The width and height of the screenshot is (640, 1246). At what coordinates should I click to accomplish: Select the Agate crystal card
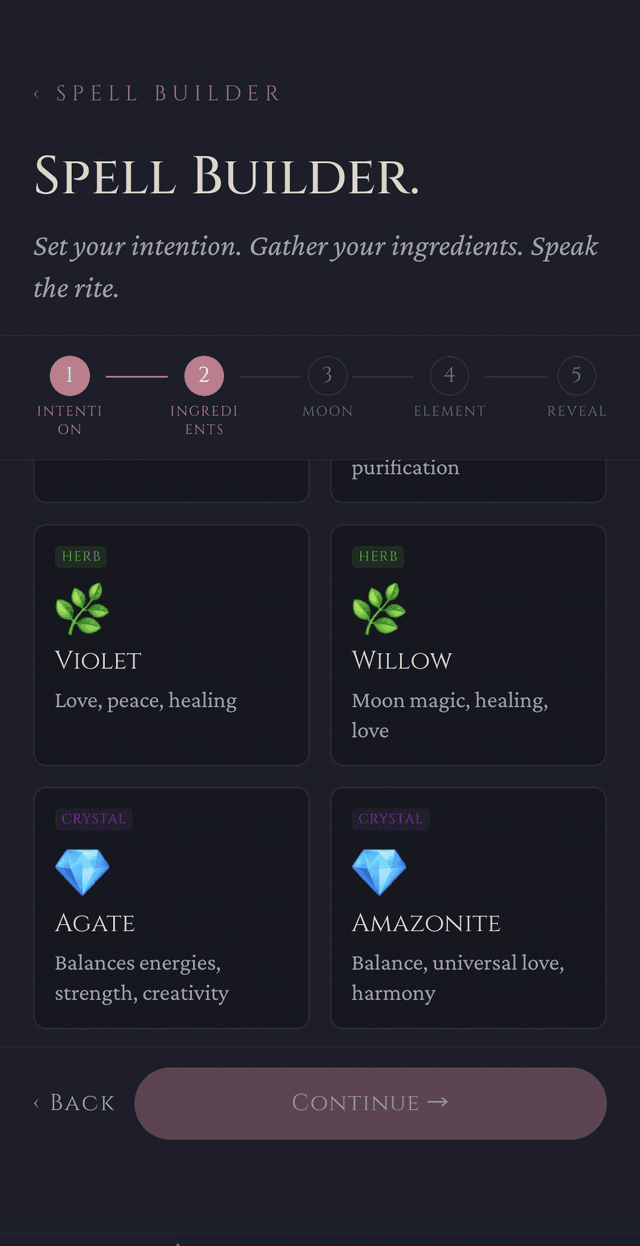click(x=171, y=907)
